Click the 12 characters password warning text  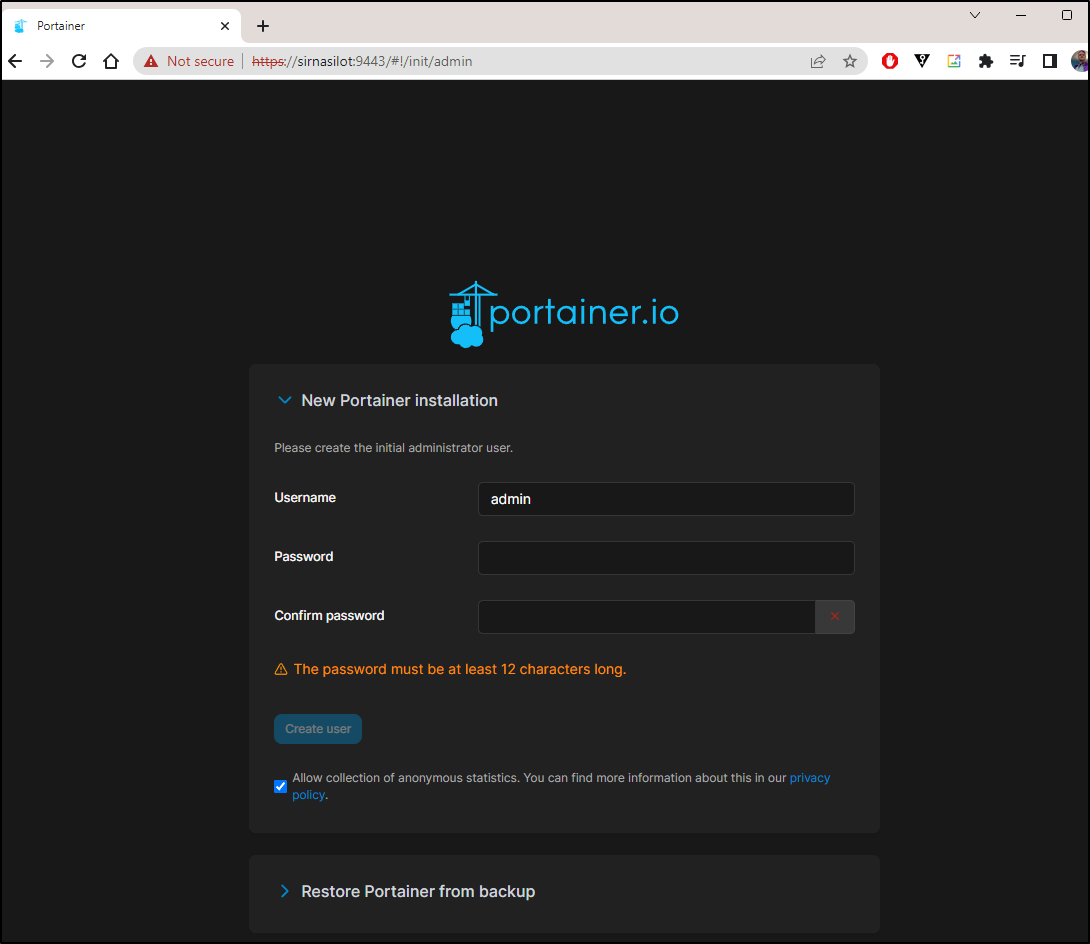coord(459,669)
